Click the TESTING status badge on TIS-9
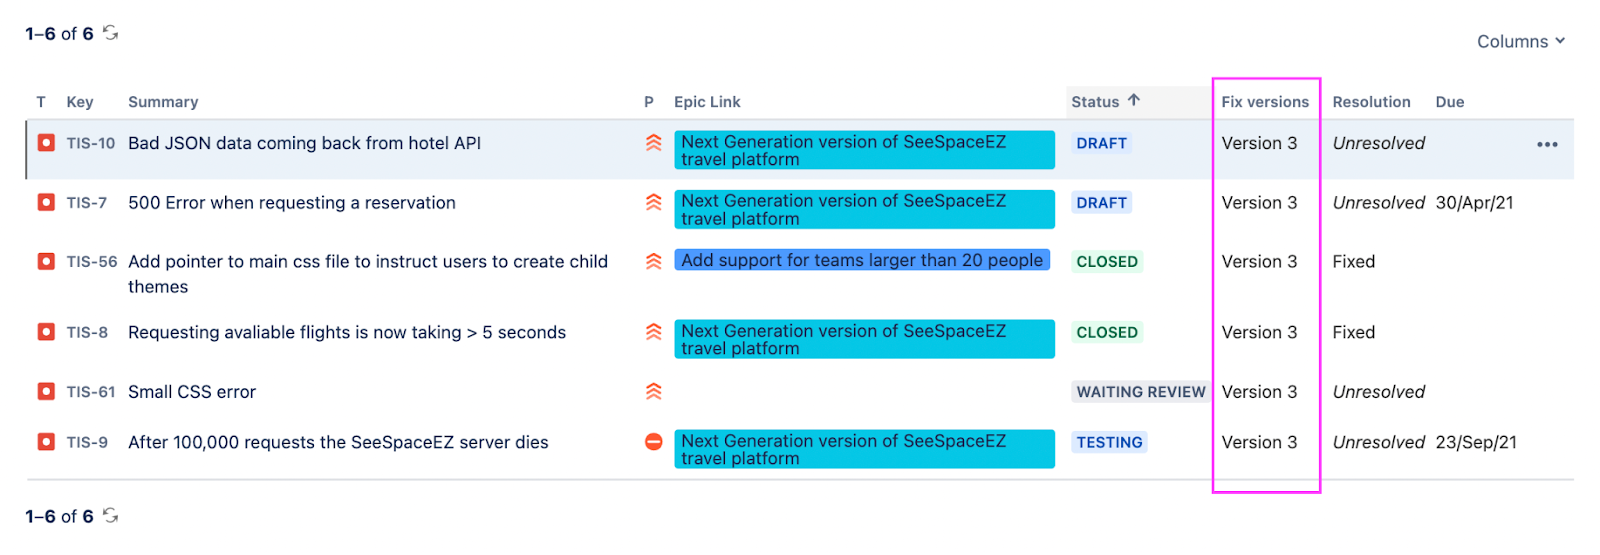The width and height of the screenshot is (1600, 555). coord(1109,442)
